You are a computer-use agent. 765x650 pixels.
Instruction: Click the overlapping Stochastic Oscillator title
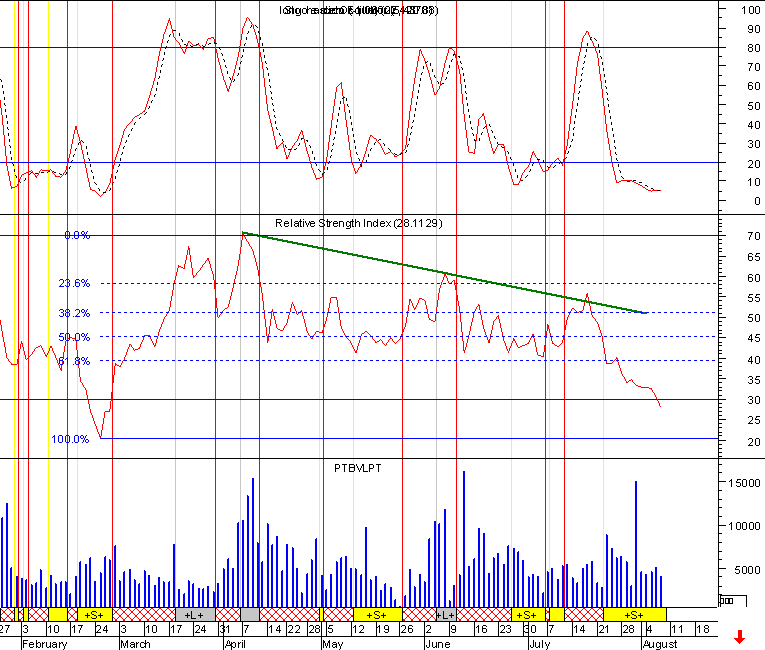tap(359, 10)
